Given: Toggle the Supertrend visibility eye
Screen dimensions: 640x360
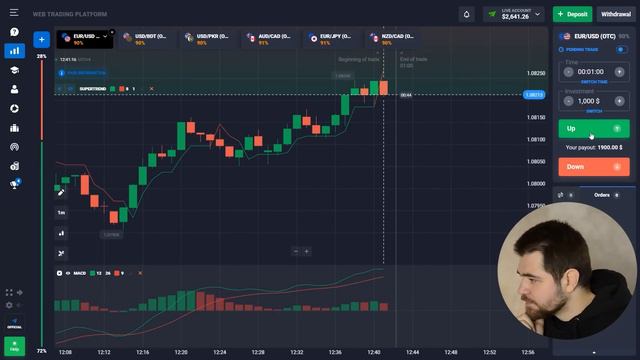Looking at the screenshot, I should (70, 89).
